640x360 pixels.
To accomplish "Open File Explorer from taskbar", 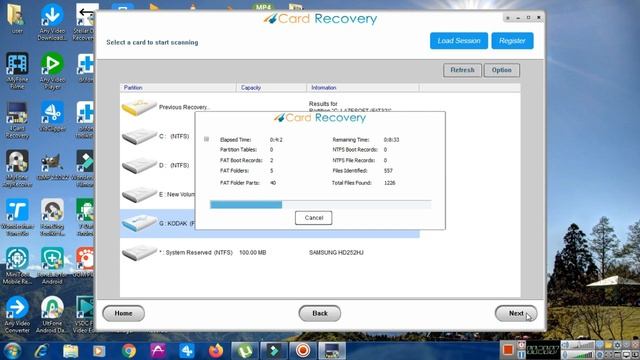I will click(71, 351).
